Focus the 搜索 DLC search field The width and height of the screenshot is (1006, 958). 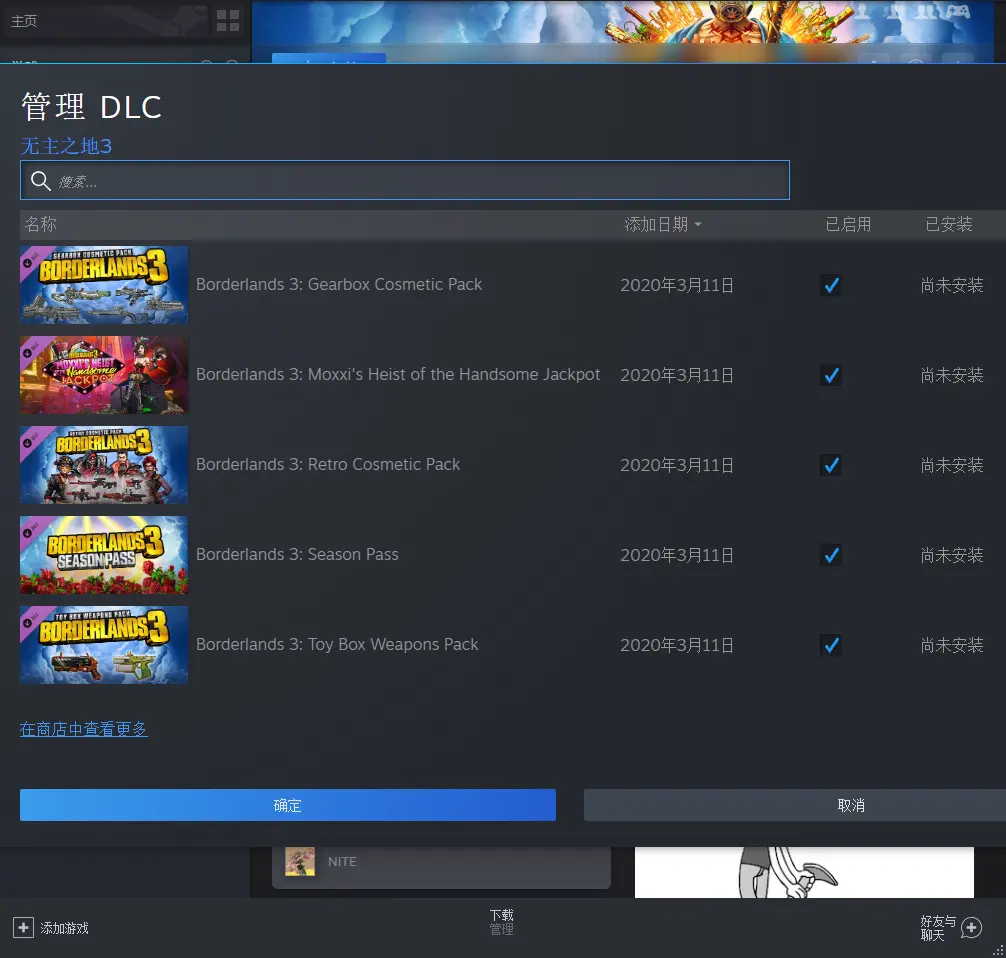pyautogui.click(x=405, y=180)
